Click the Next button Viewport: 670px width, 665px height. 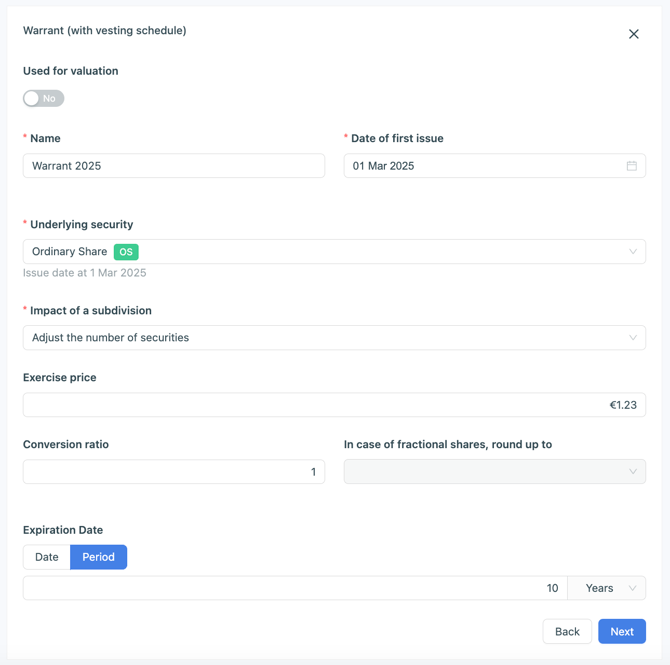point(622,631)
